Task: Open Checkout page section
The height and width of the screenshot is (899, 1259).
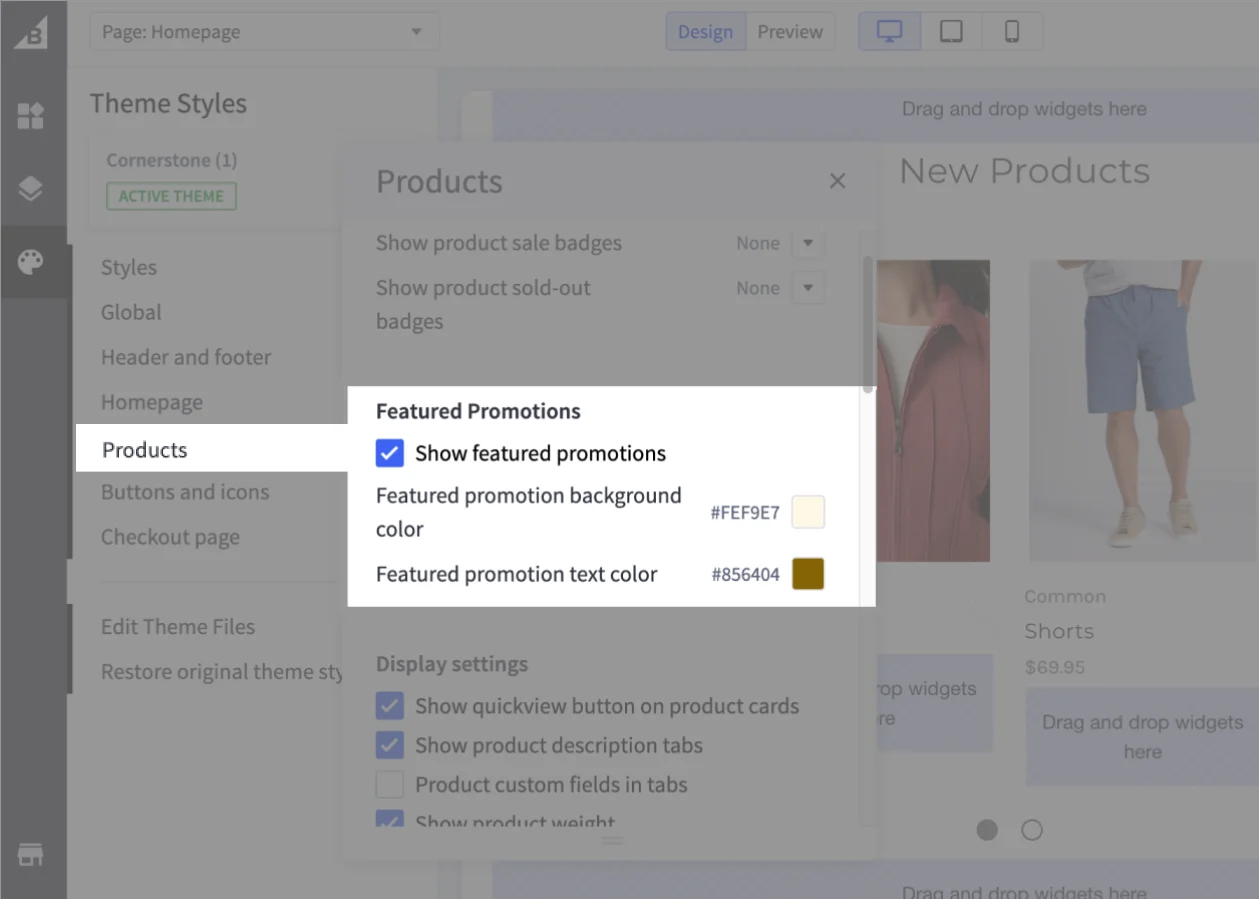Action: 170,537
